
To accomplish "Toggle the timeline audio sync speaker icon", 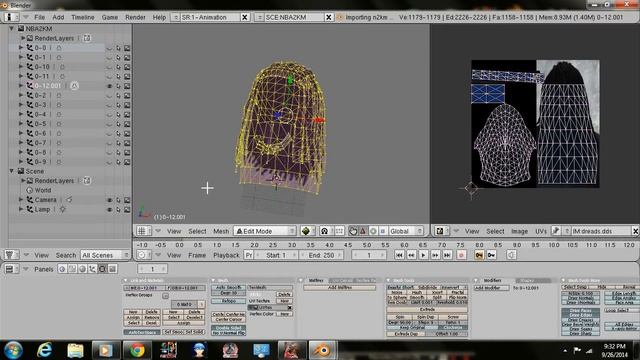I will (x=511, y=255).
